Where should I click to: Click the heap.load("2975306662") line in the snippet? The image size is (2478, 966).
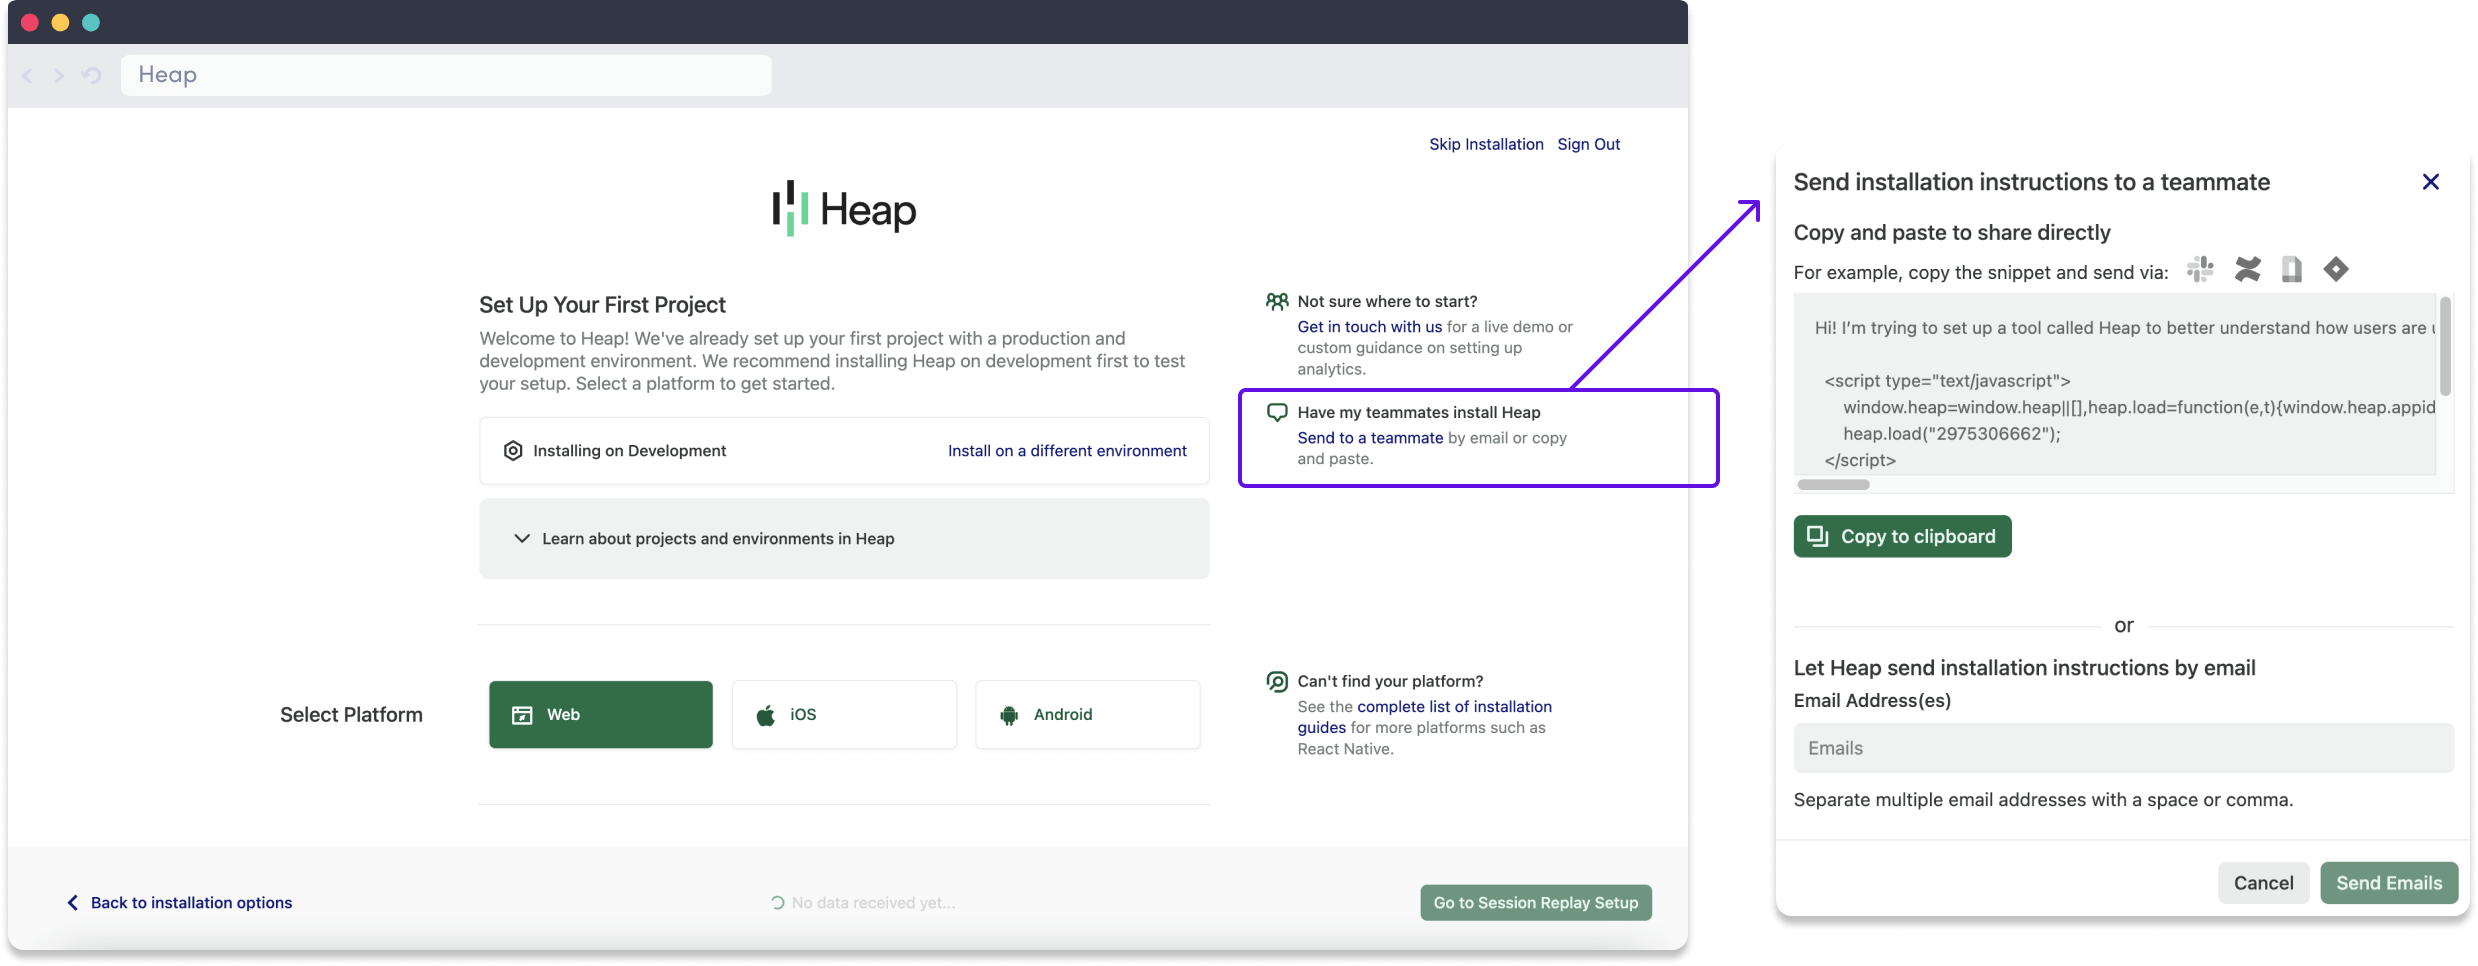click(1952, 434)
